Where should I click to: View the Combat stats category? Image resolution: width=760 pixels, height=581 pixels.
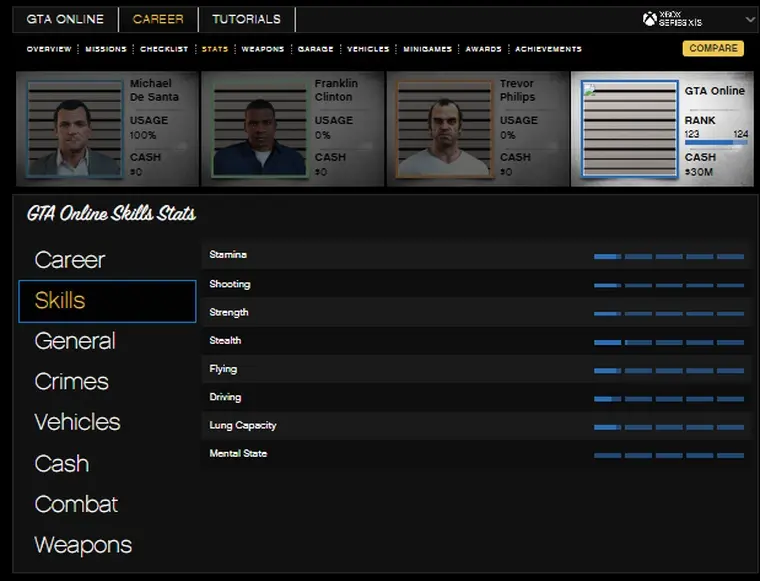[x=76, y=505]
